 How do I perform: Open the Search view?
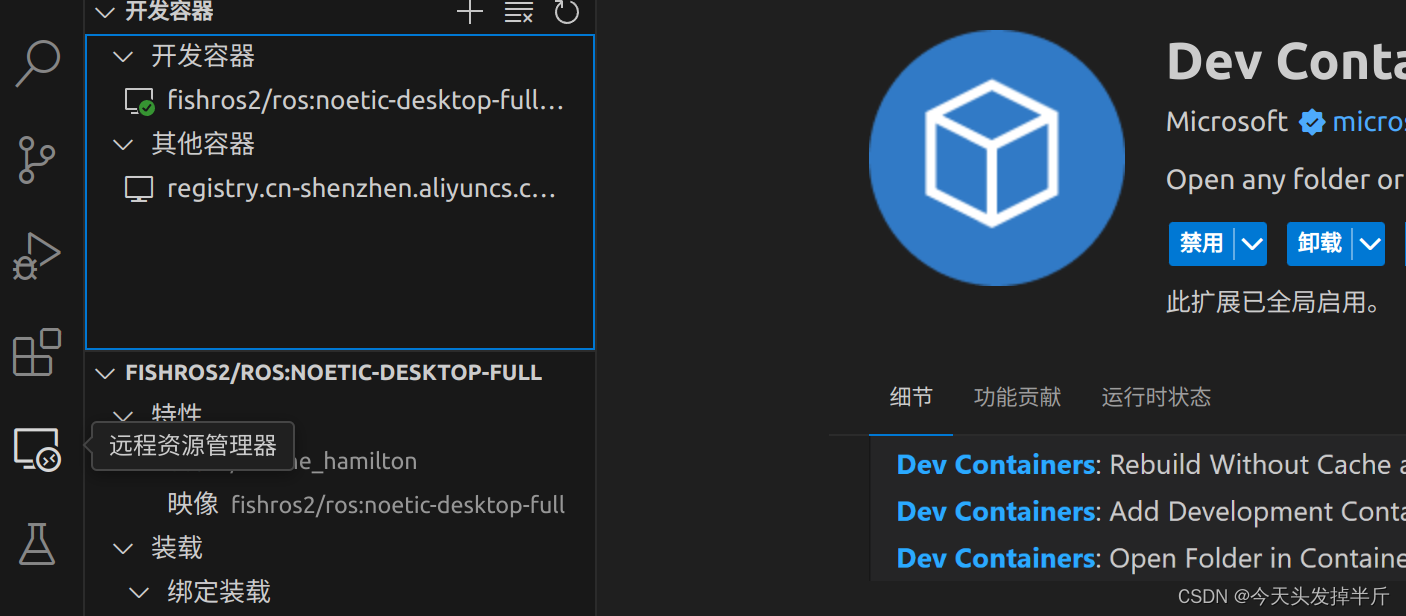(38, 63)
